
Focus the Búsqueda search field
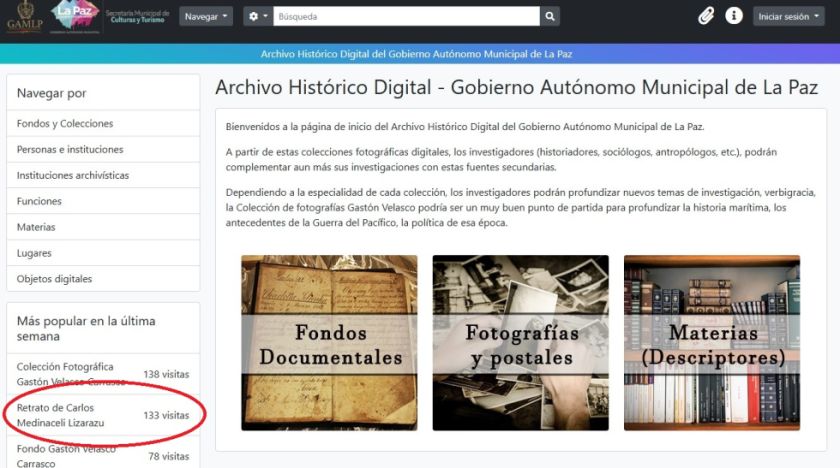click(406, 17)
